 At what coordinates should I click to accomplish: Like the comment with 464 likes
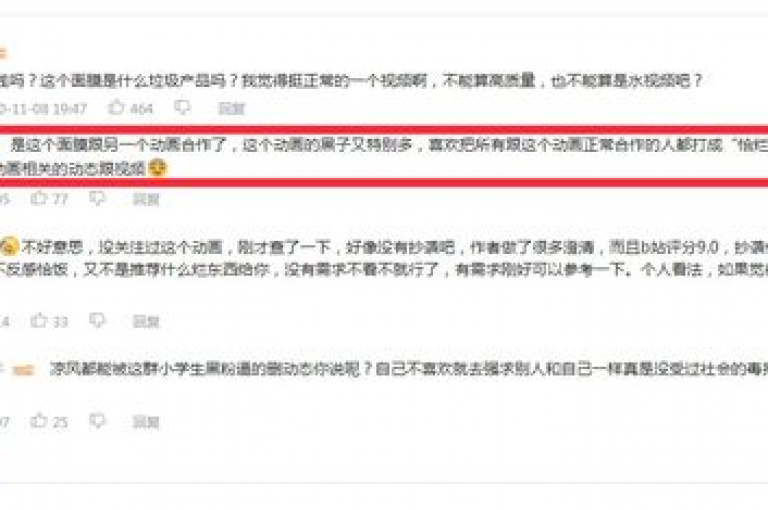(x=116, y=107)
